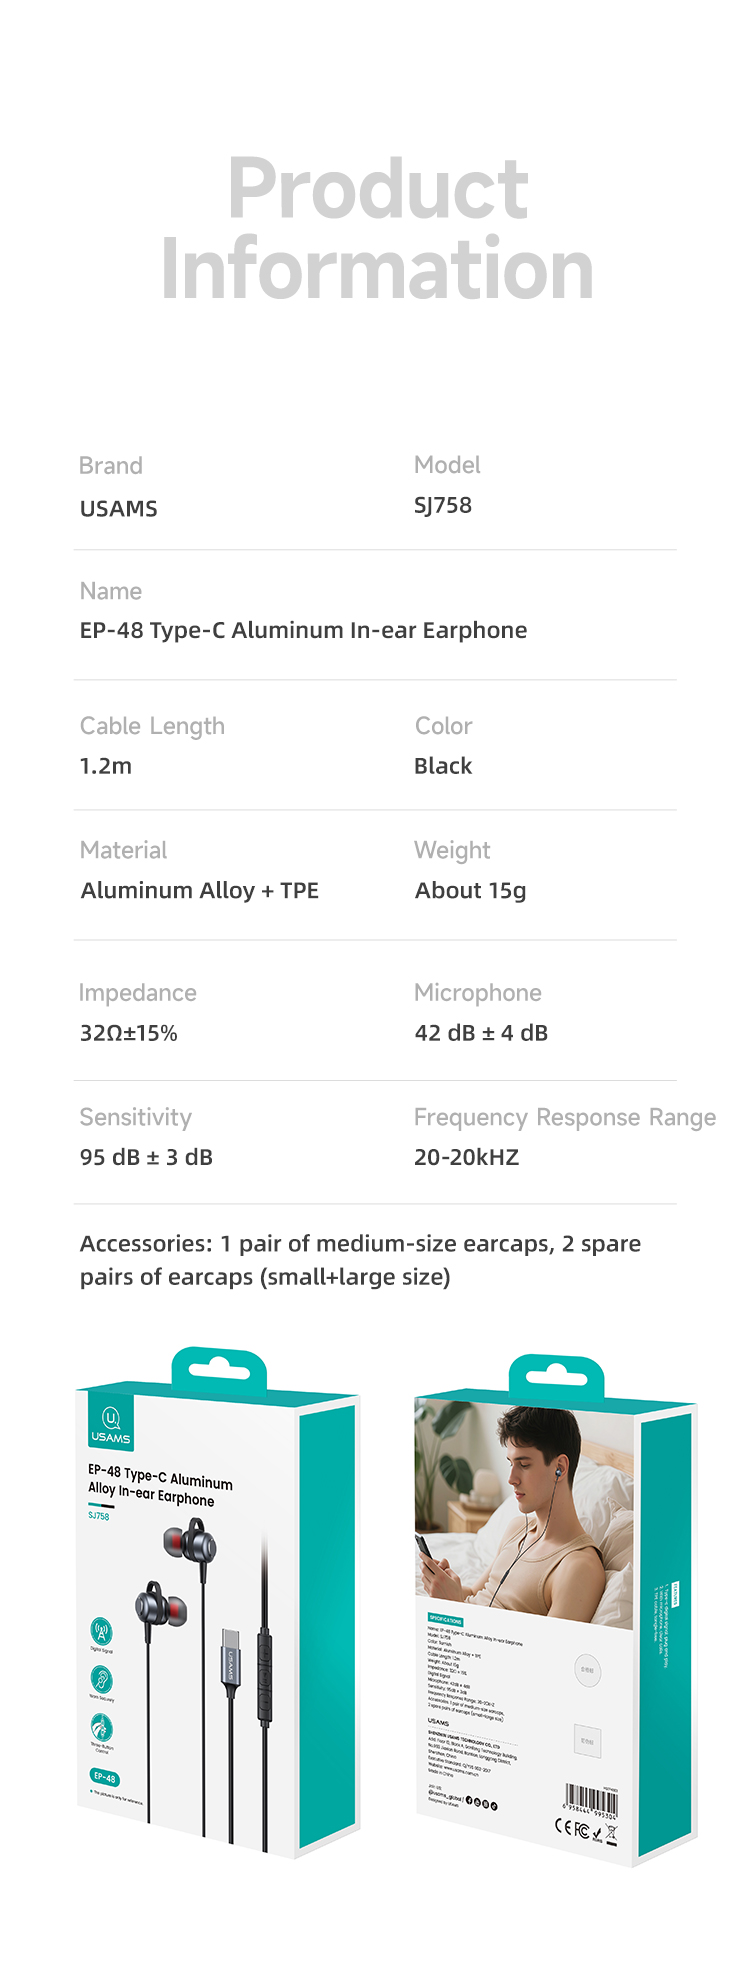Click the Product Information heading
The image size is (750, 1981).
[x=377, y=228]
